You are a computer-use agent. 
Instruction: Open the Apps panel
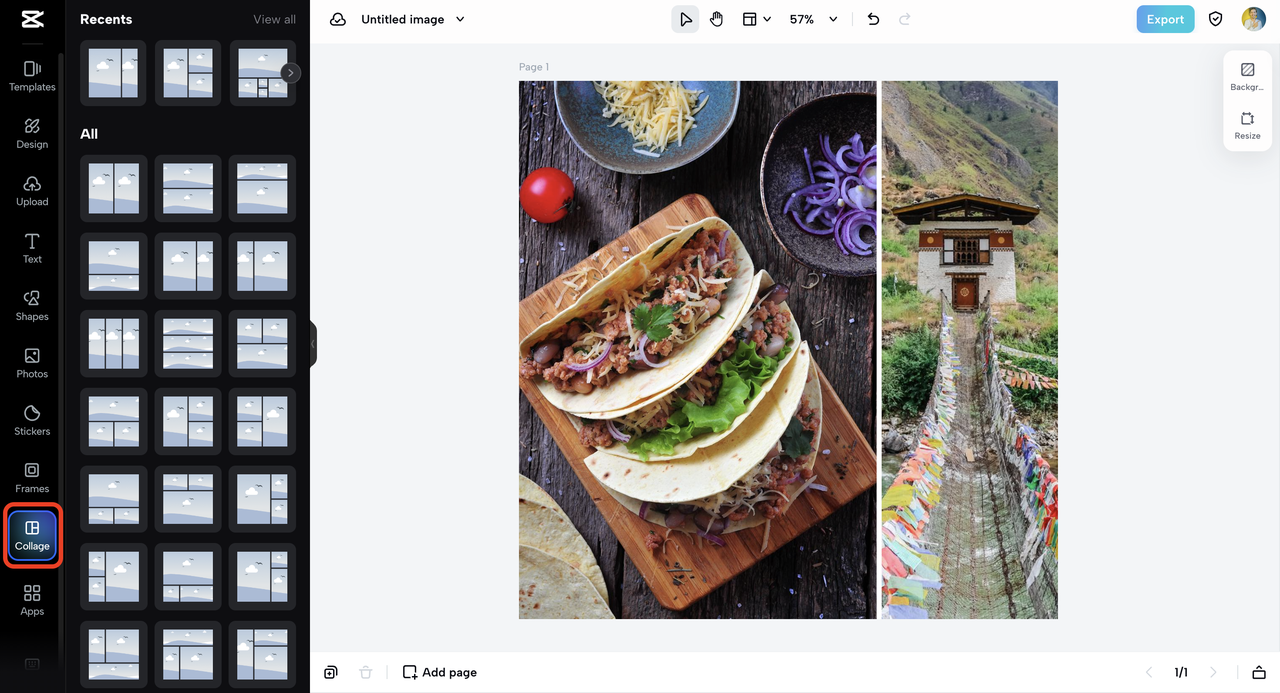click(x=32, y=600)
